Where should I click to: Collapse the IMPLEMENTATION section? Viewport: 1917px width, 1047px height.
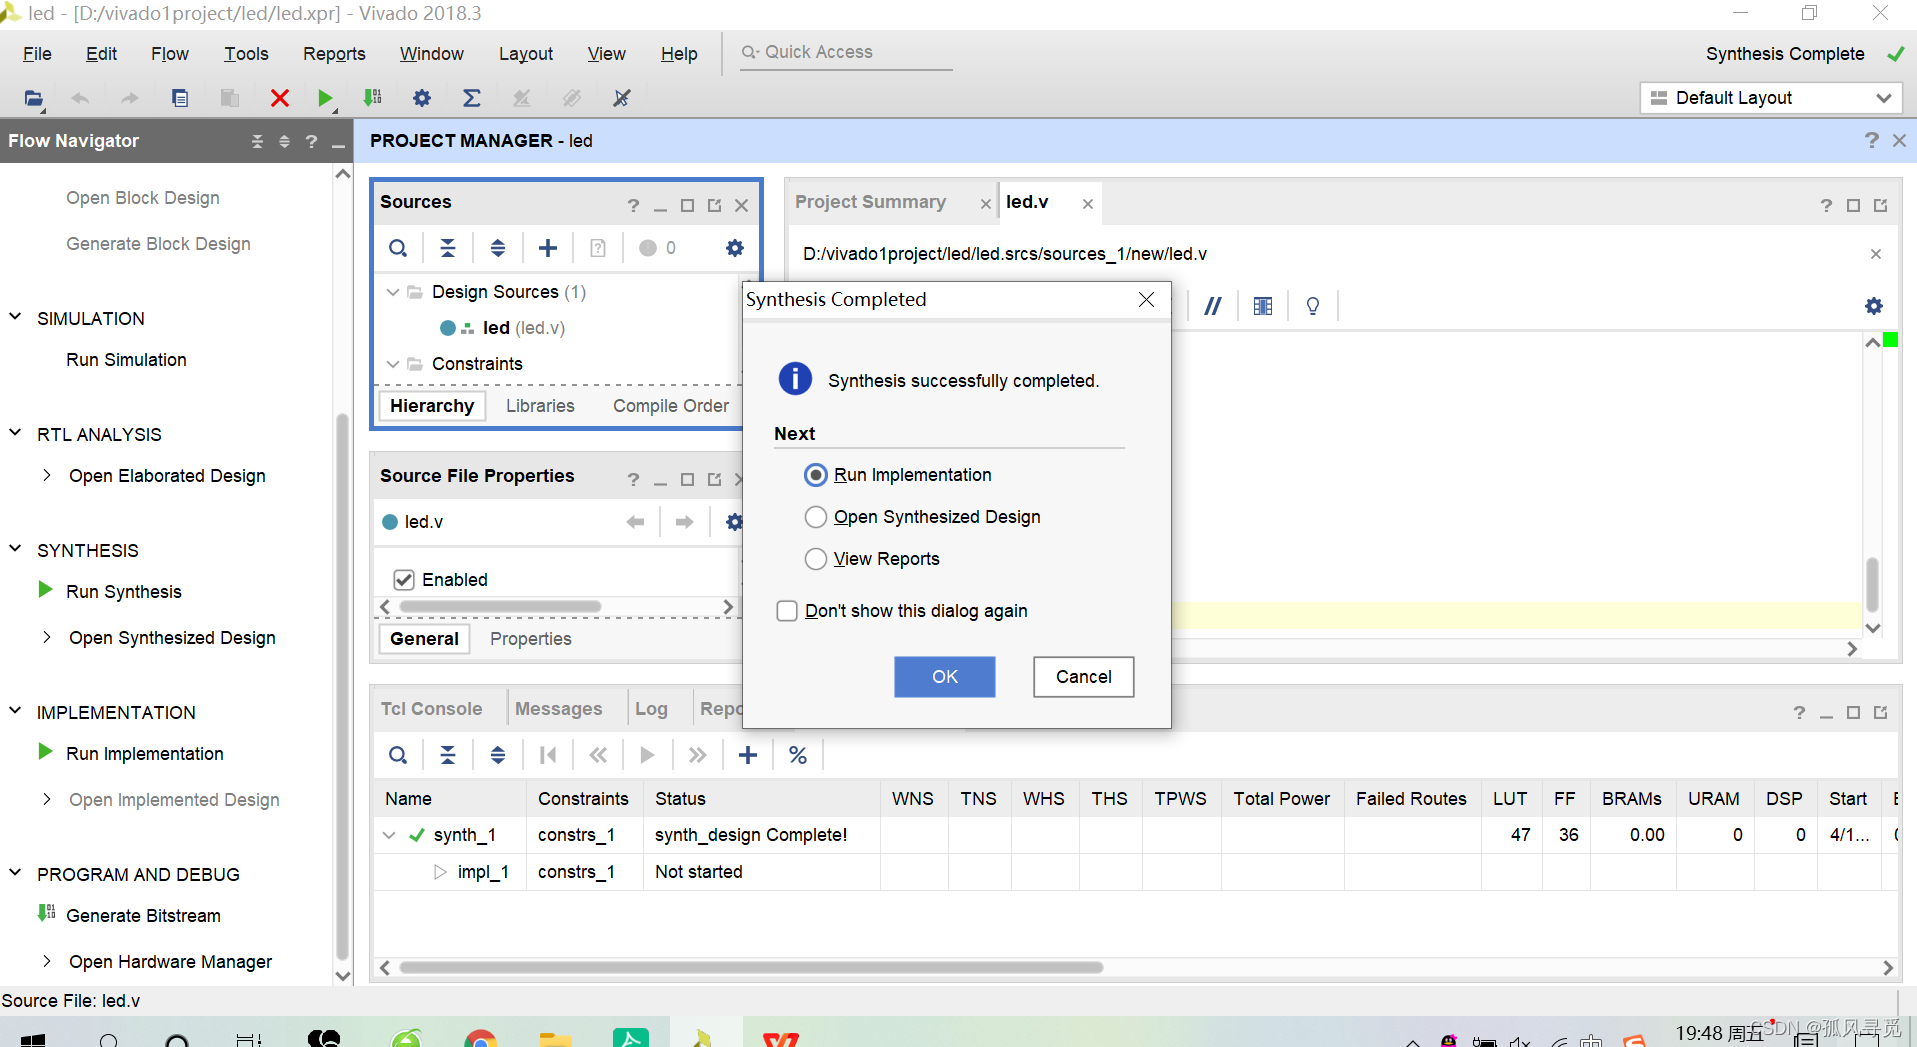[x=15, y=711]
